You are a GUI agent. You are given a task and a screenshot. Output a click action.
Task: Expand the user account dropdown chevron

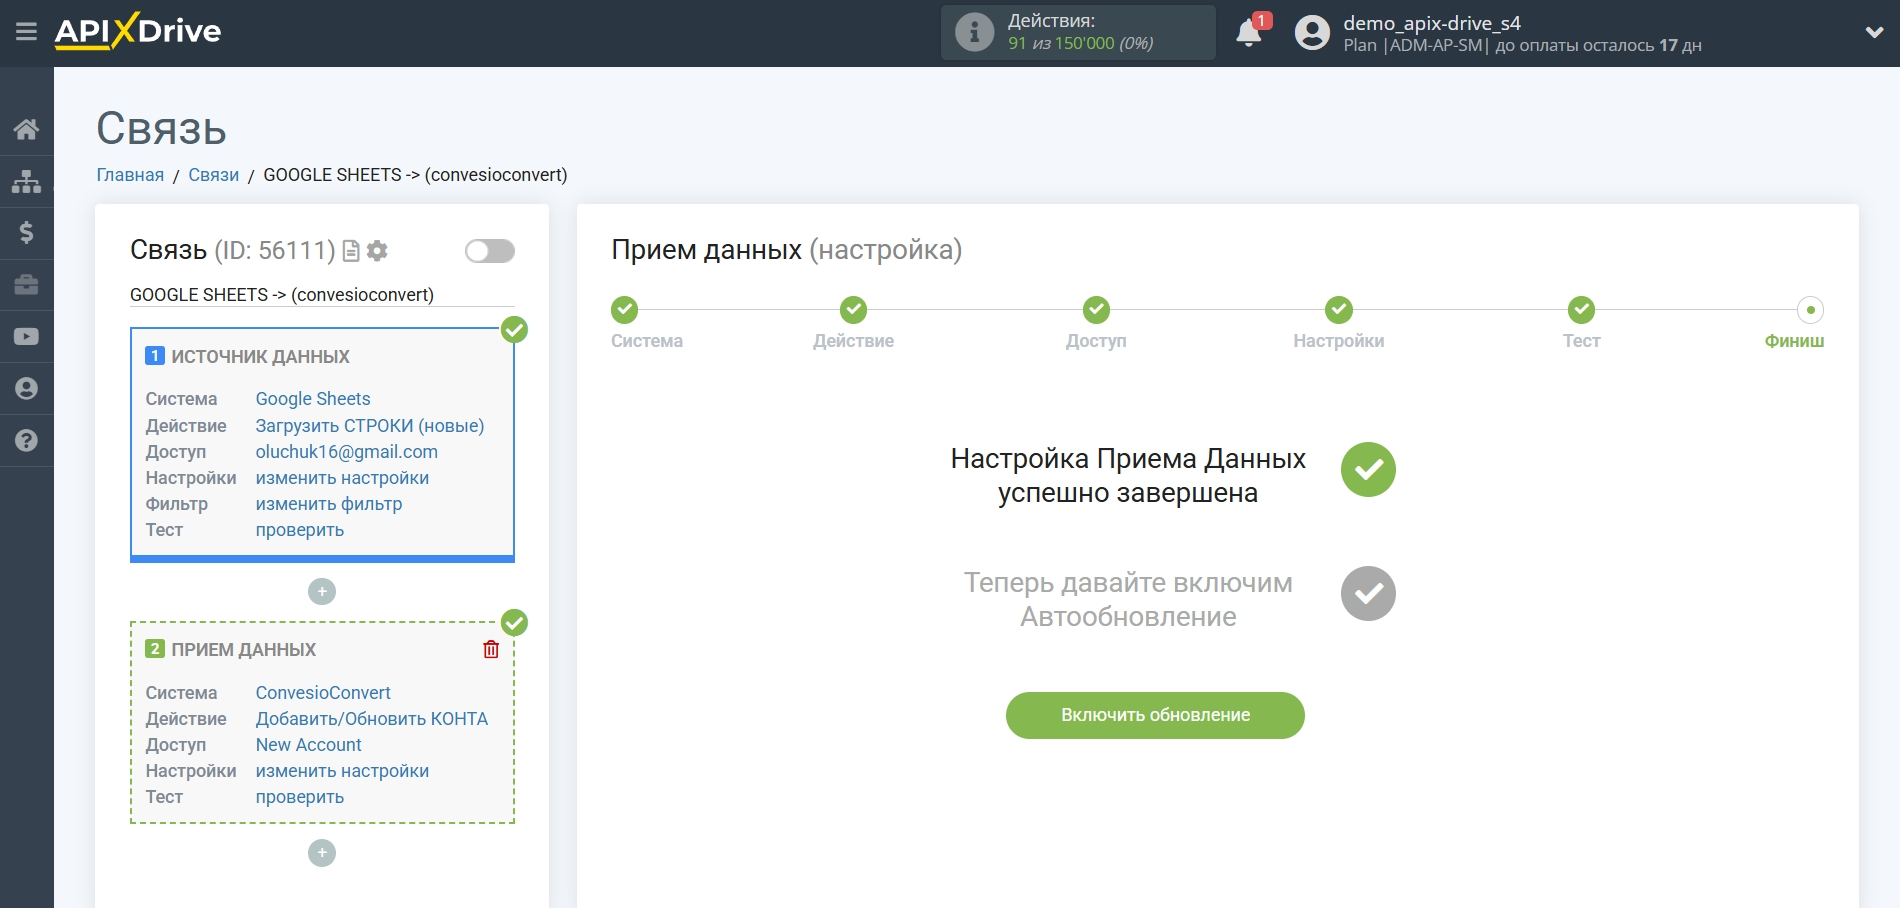[1874, 32]
